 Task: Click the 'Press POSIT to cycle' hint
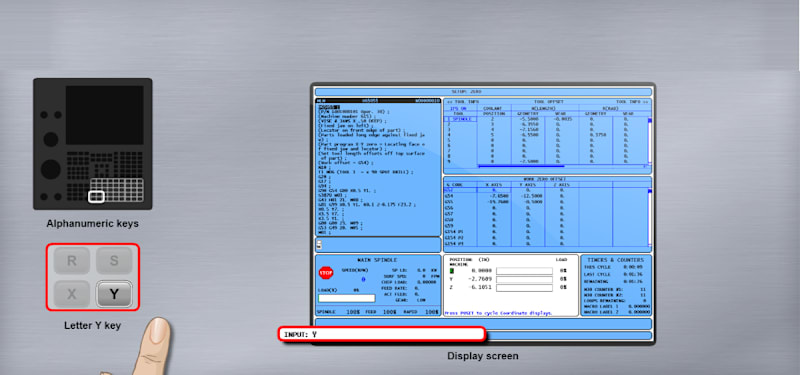(498, 313)
